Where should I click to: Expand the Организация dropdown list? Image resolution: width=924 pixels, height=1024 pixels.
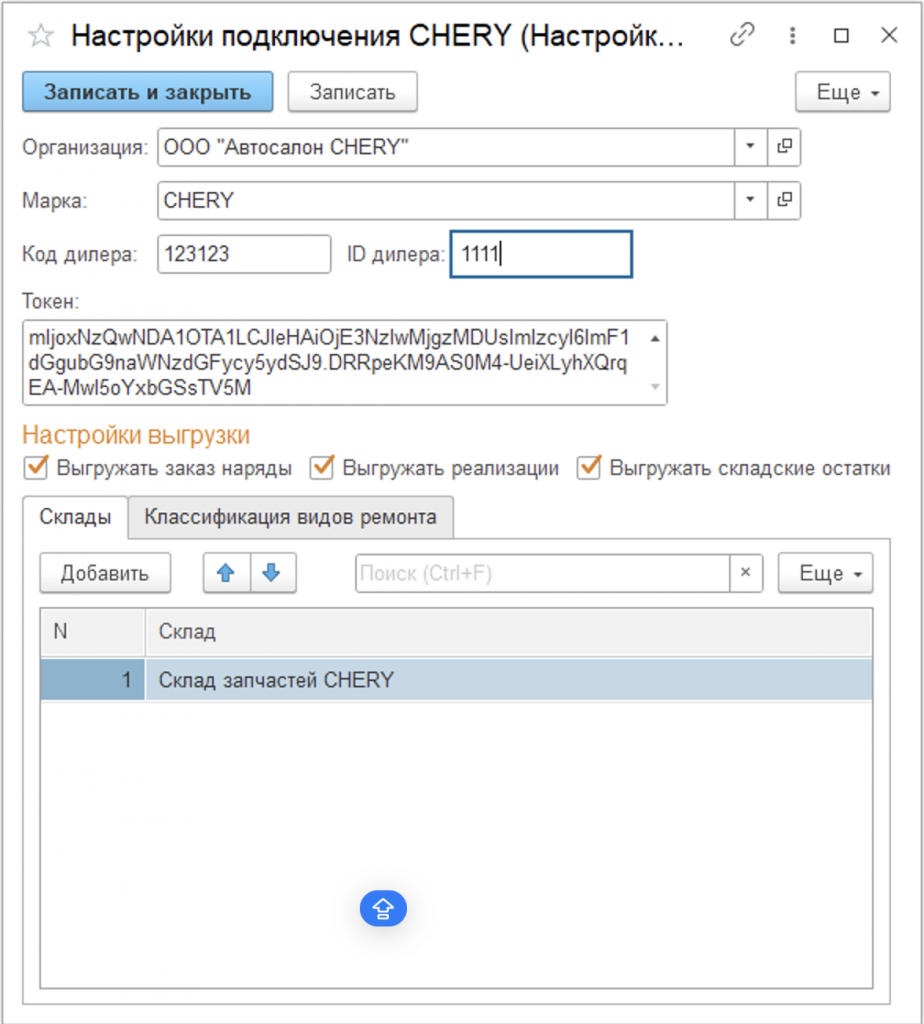[750, 147]
